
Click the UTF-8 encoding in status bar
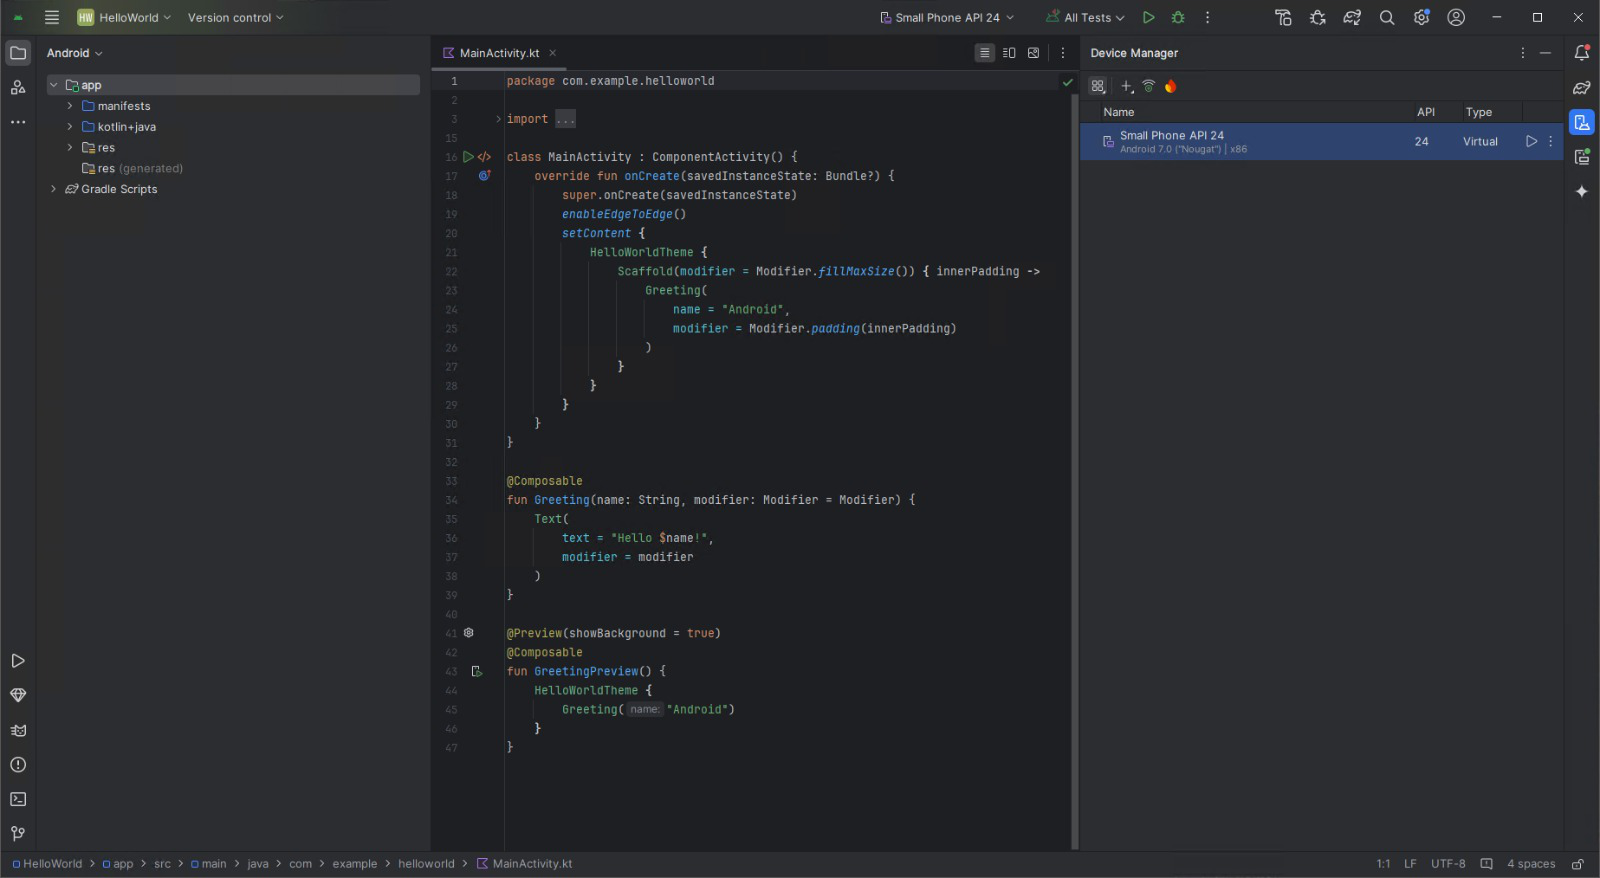[1447, 864]
